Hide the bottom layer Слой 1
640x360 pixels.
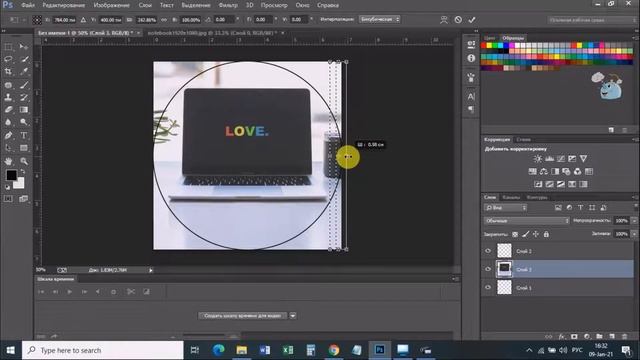pos(488,287)
